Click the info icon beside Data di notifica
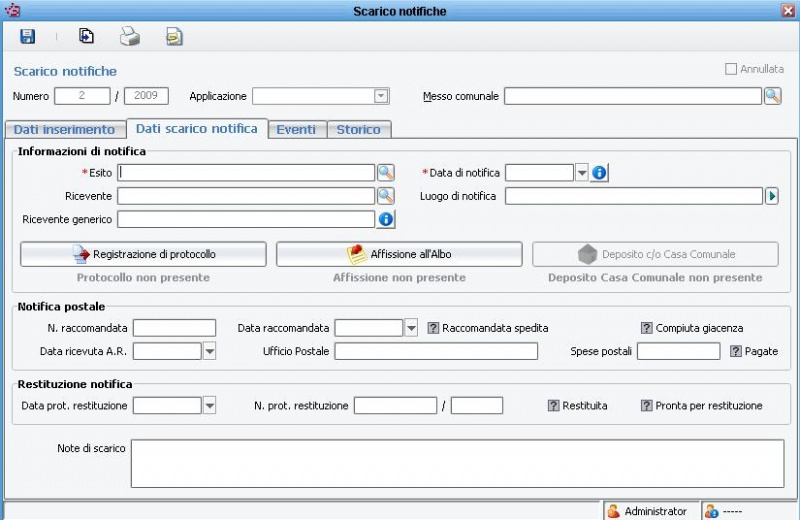 (599, 173)
